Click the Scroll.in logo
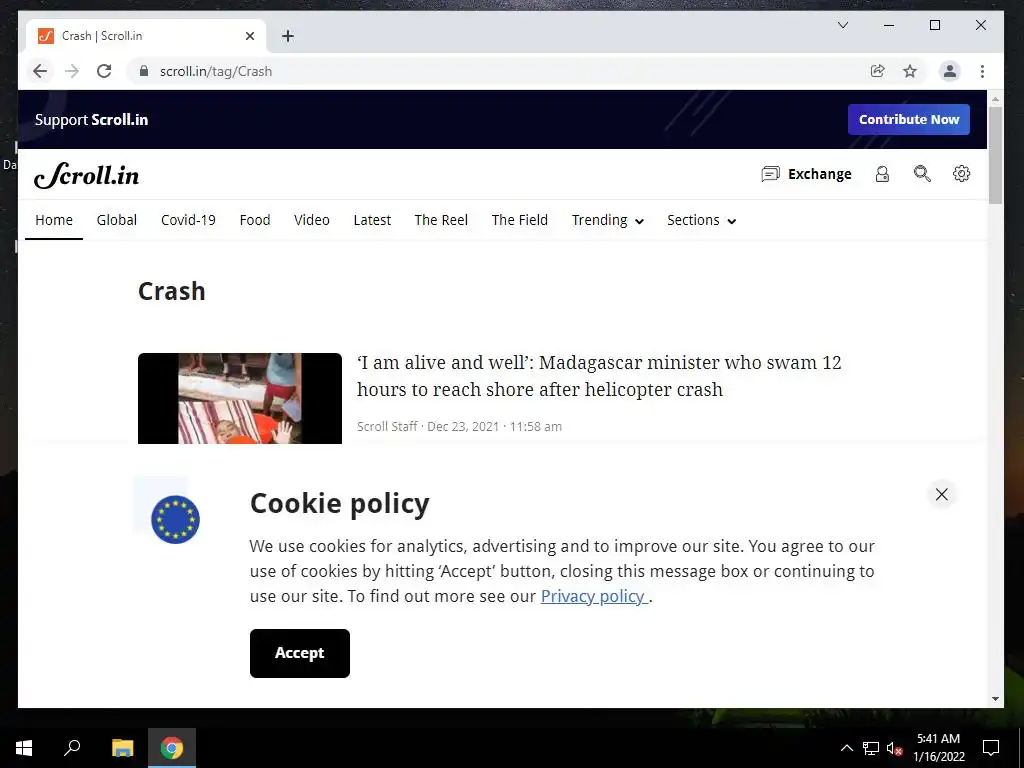The height and width of the screenshot is (768, 1024). pos(86,175)
